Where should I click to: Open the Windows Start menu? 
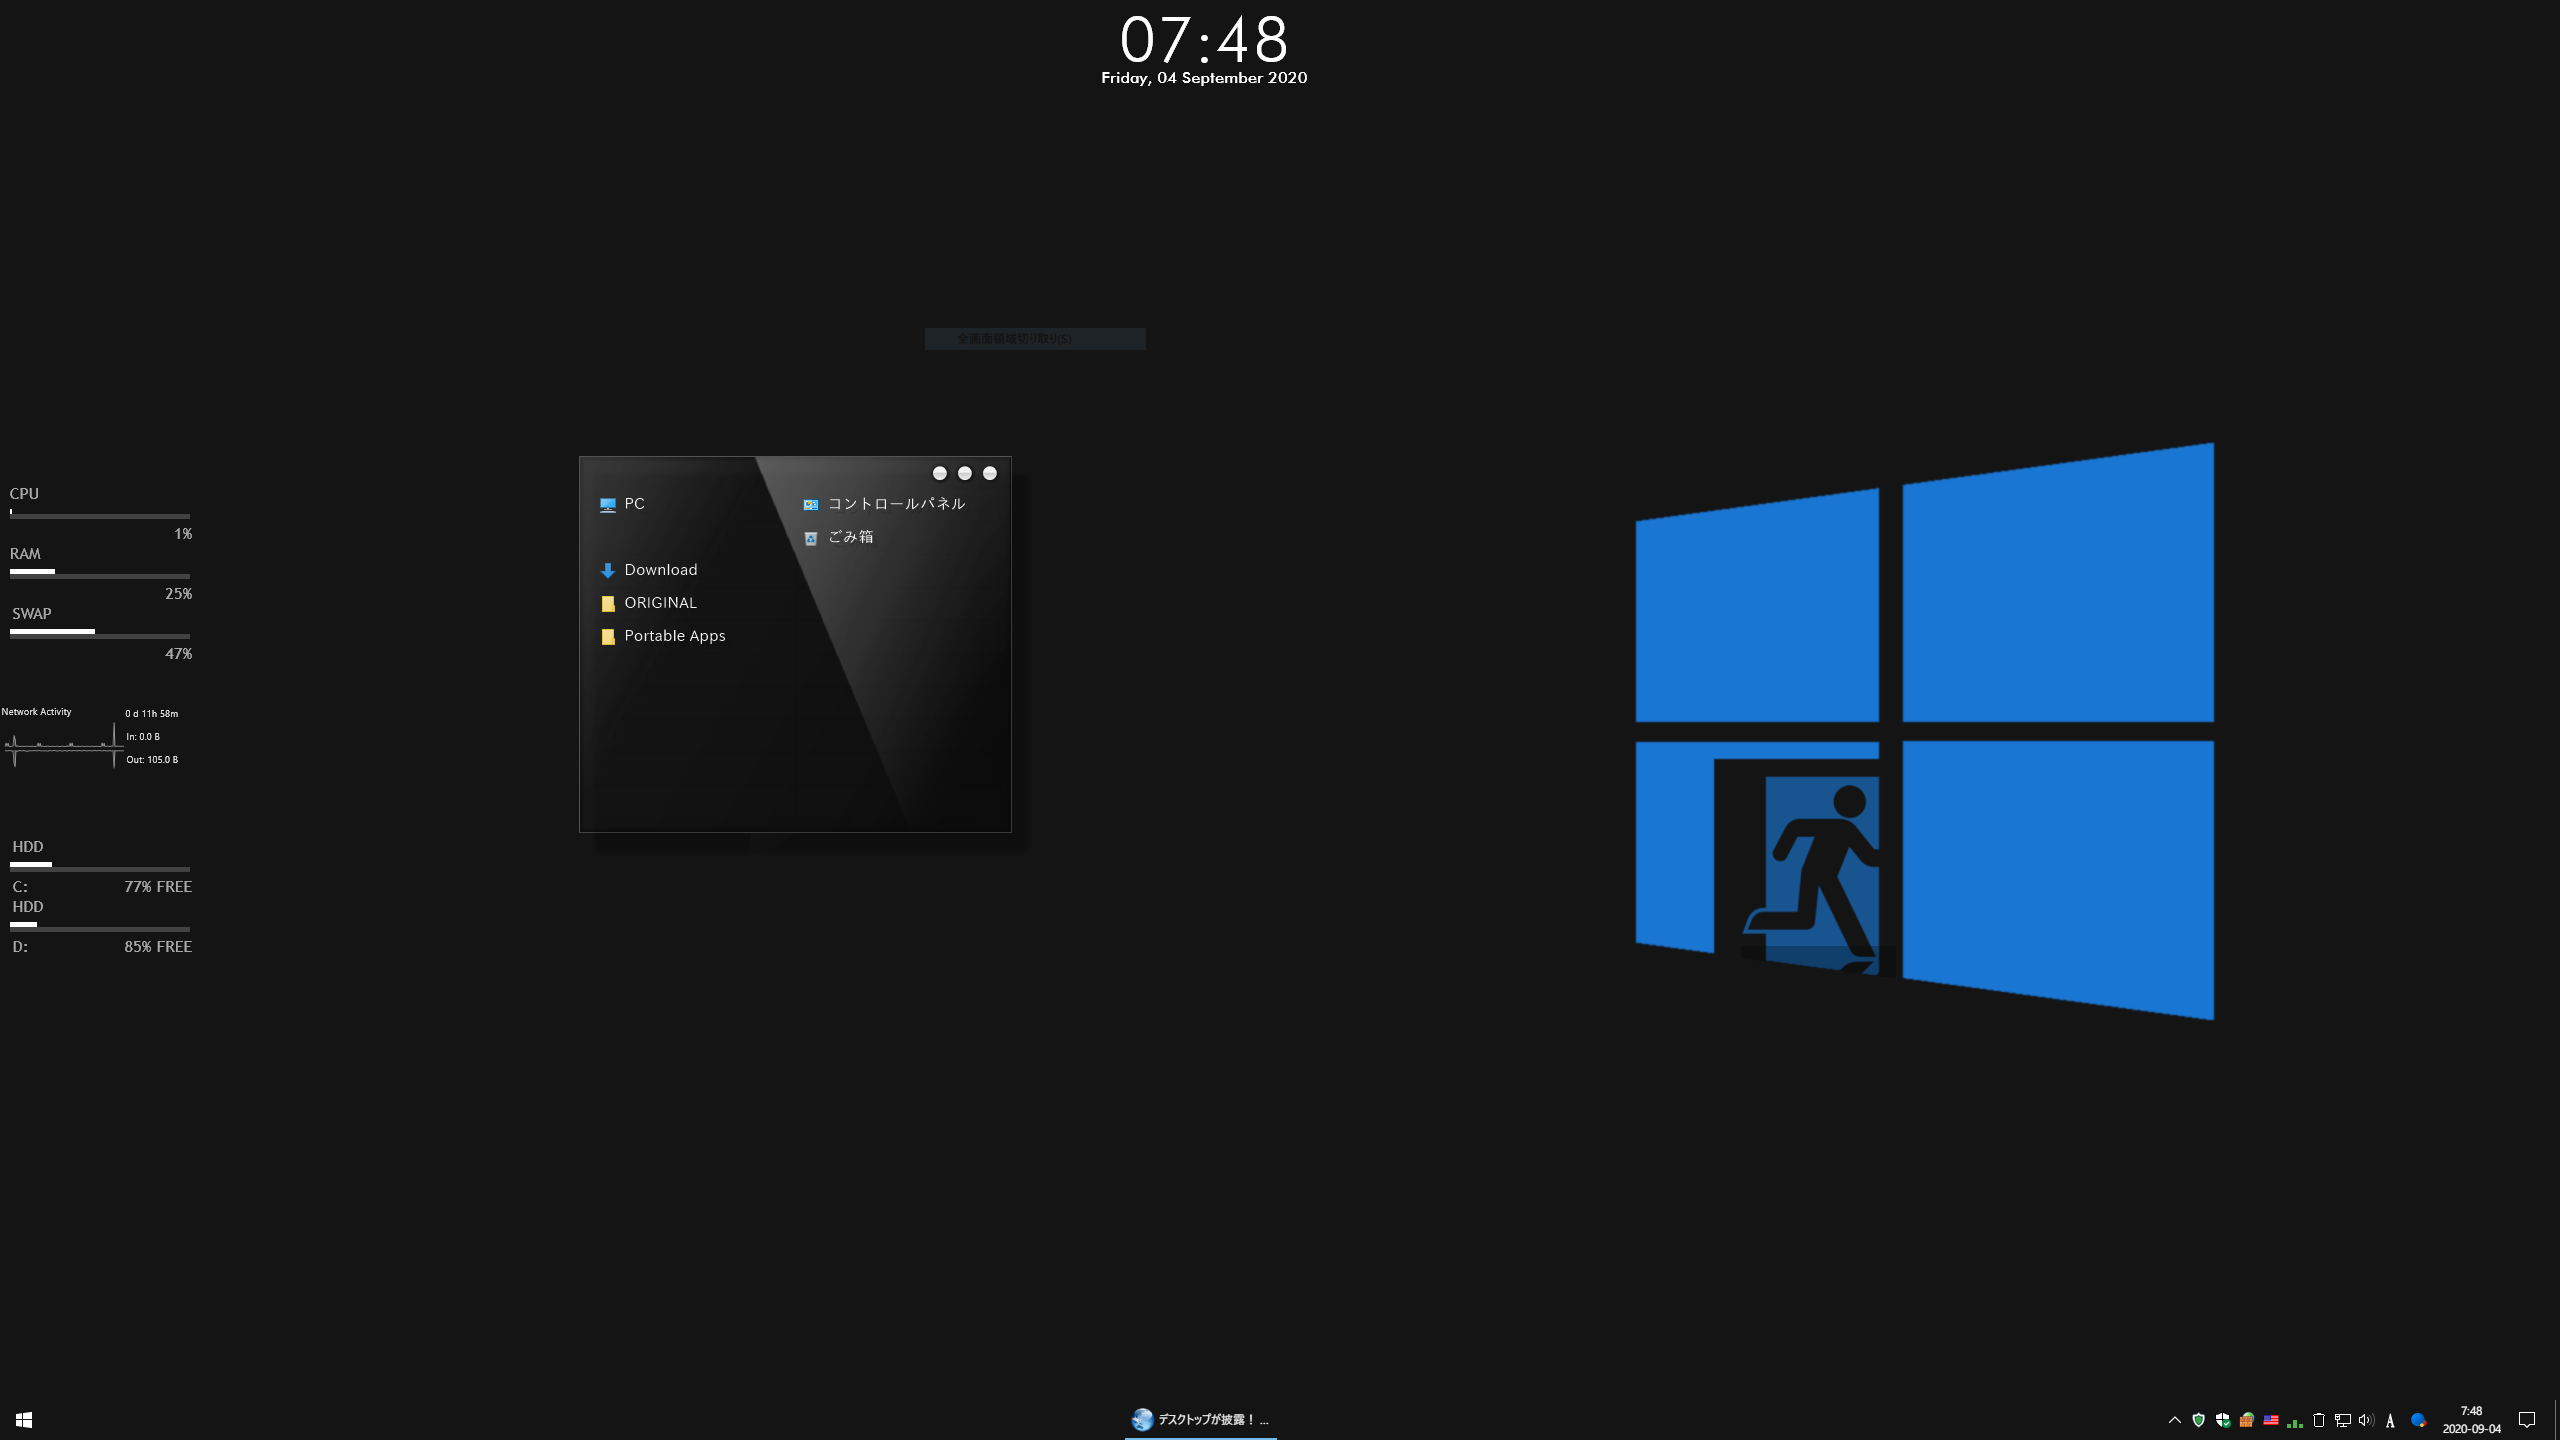[24, 1420]
